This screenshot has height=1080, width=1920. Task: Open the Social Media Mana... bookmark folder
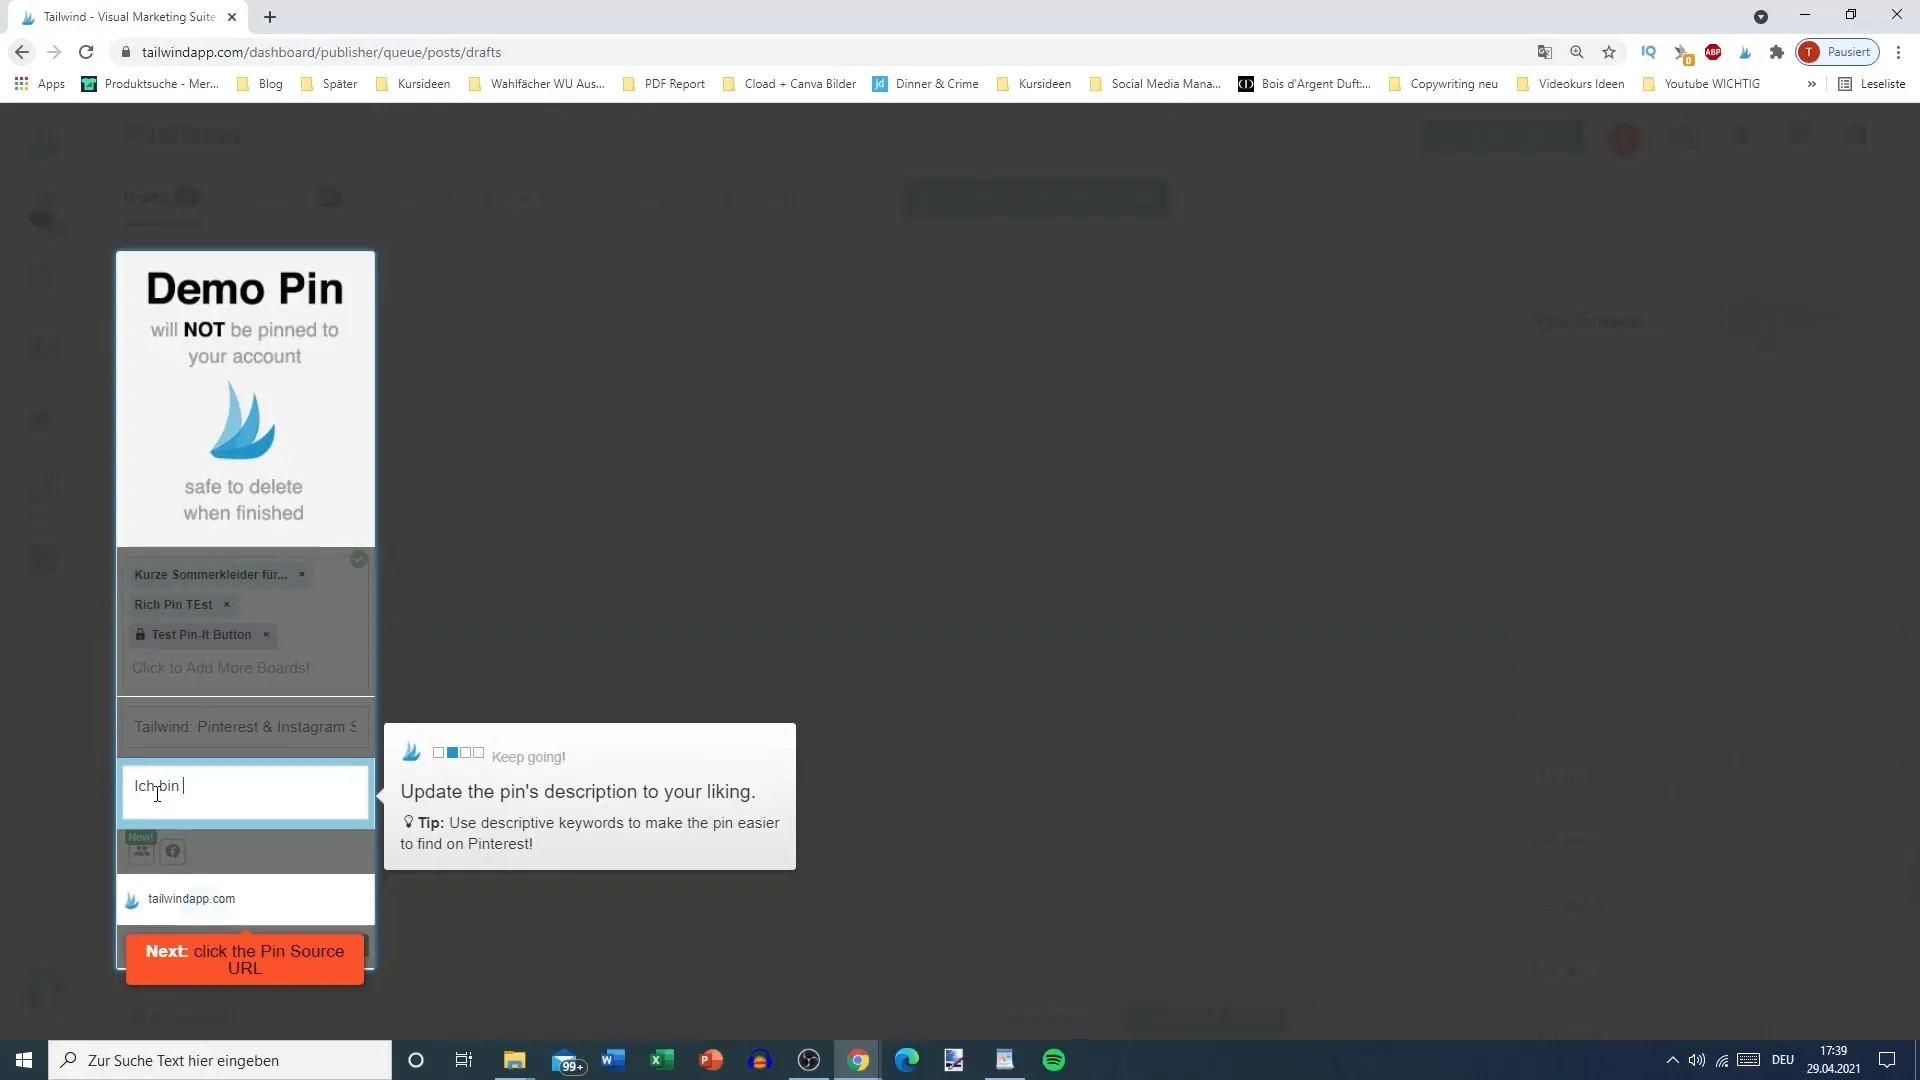[x=1155, y=84]
